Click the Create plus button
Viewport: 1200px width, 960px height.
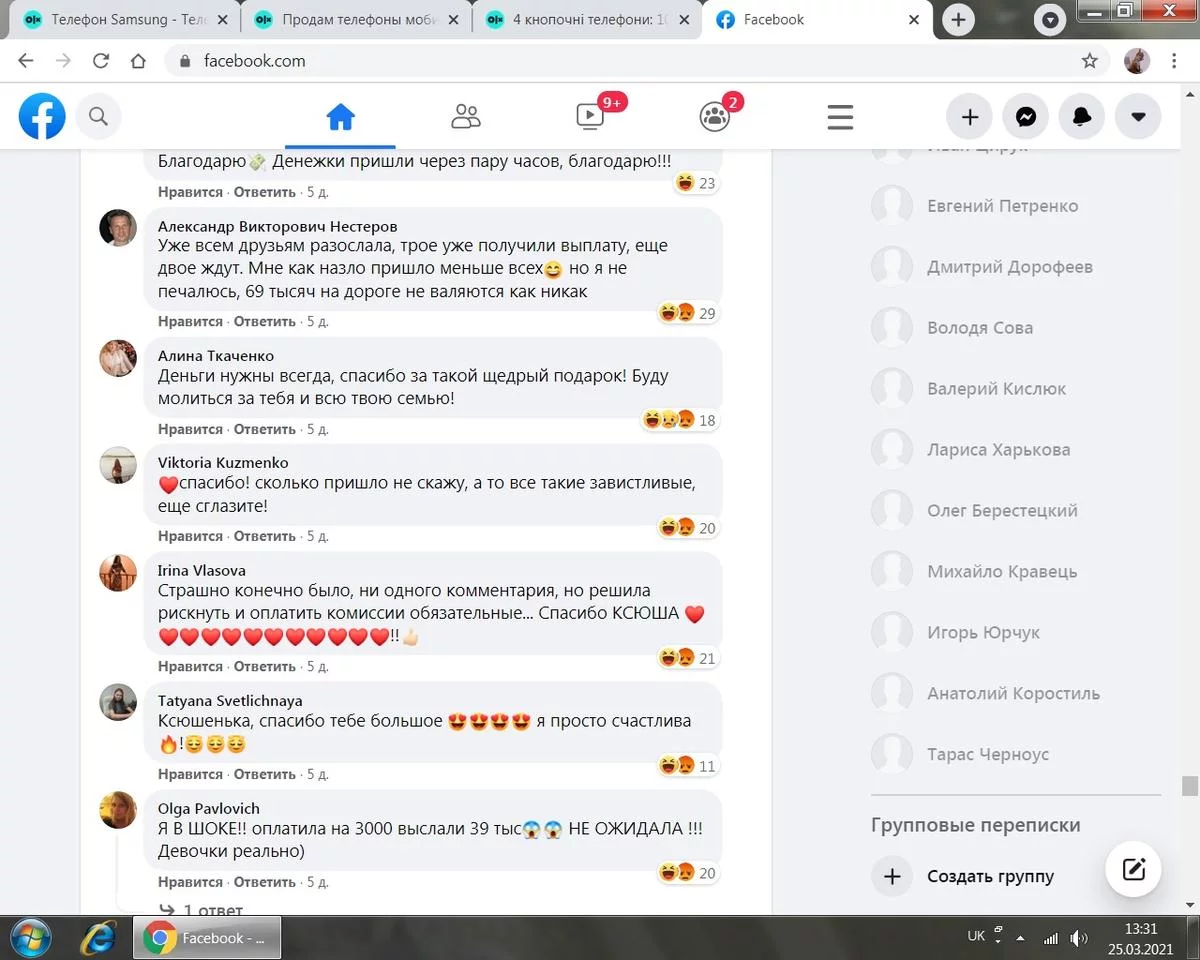point(969,117)
